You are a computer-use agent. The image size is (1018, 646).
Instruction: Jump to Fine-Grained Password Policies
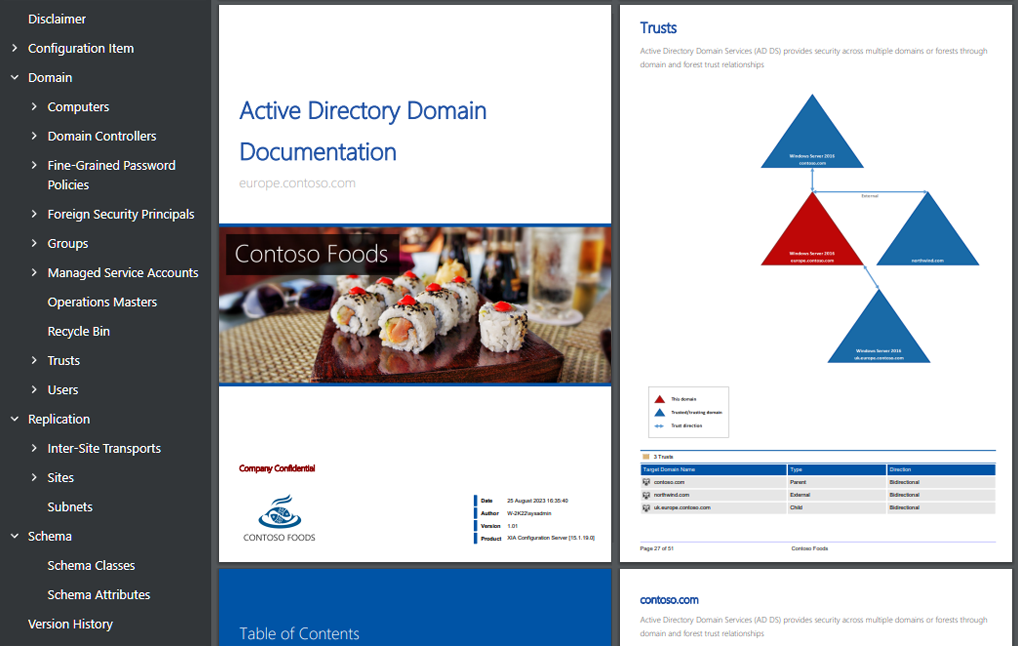[x=112, y=175]
